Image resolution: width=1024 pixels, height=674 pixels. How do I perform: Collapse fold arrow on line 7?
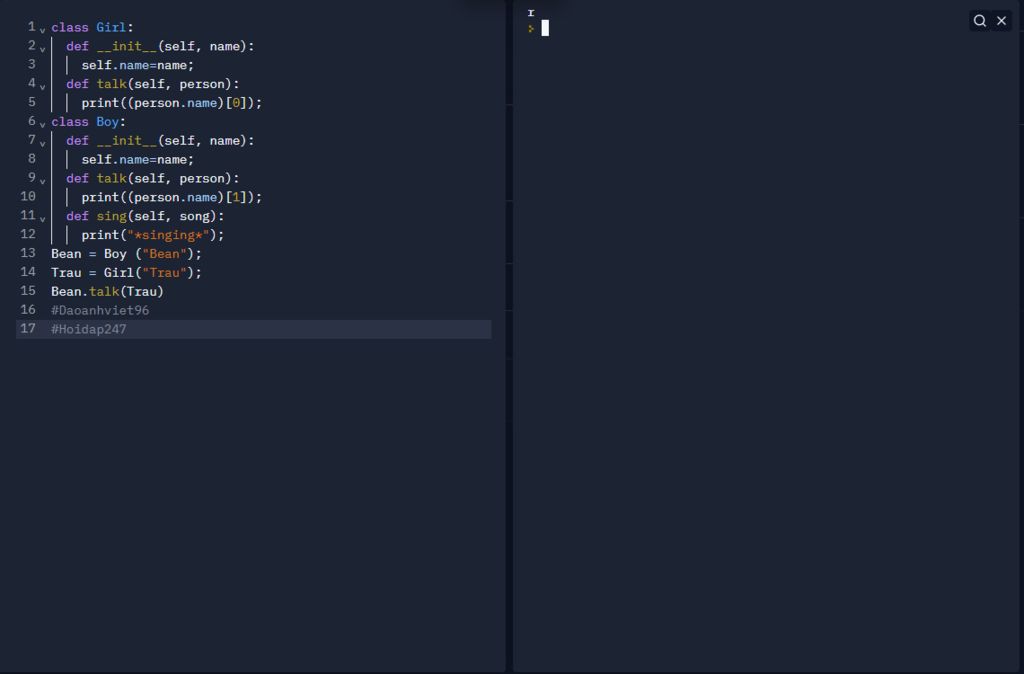42,144
